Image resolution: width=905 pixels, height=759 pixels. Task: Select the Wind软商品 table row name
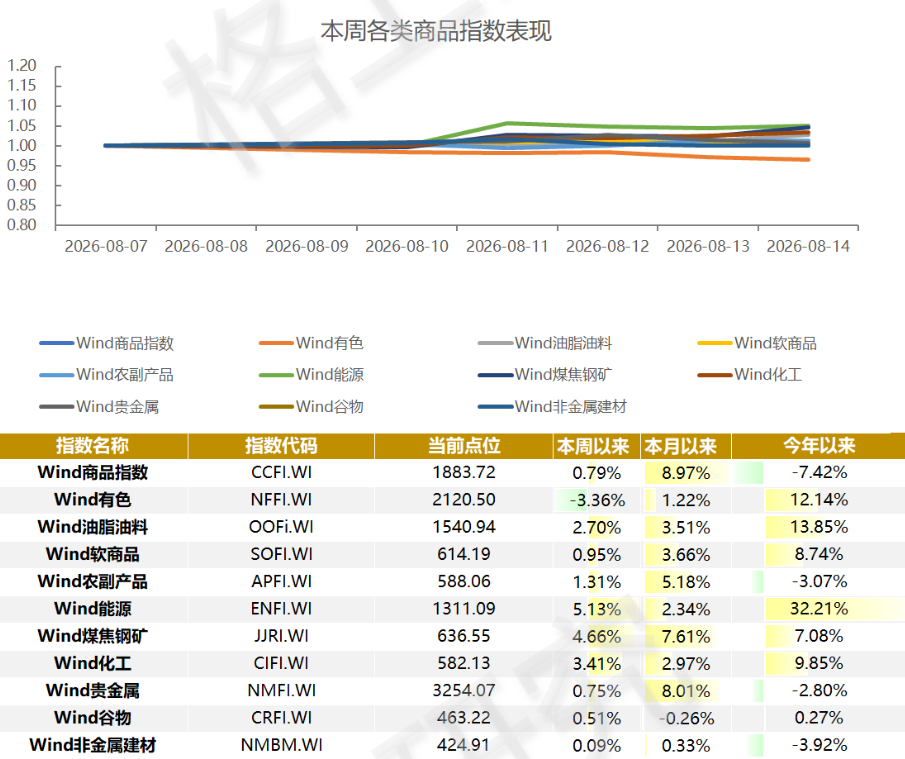[92, 554]
